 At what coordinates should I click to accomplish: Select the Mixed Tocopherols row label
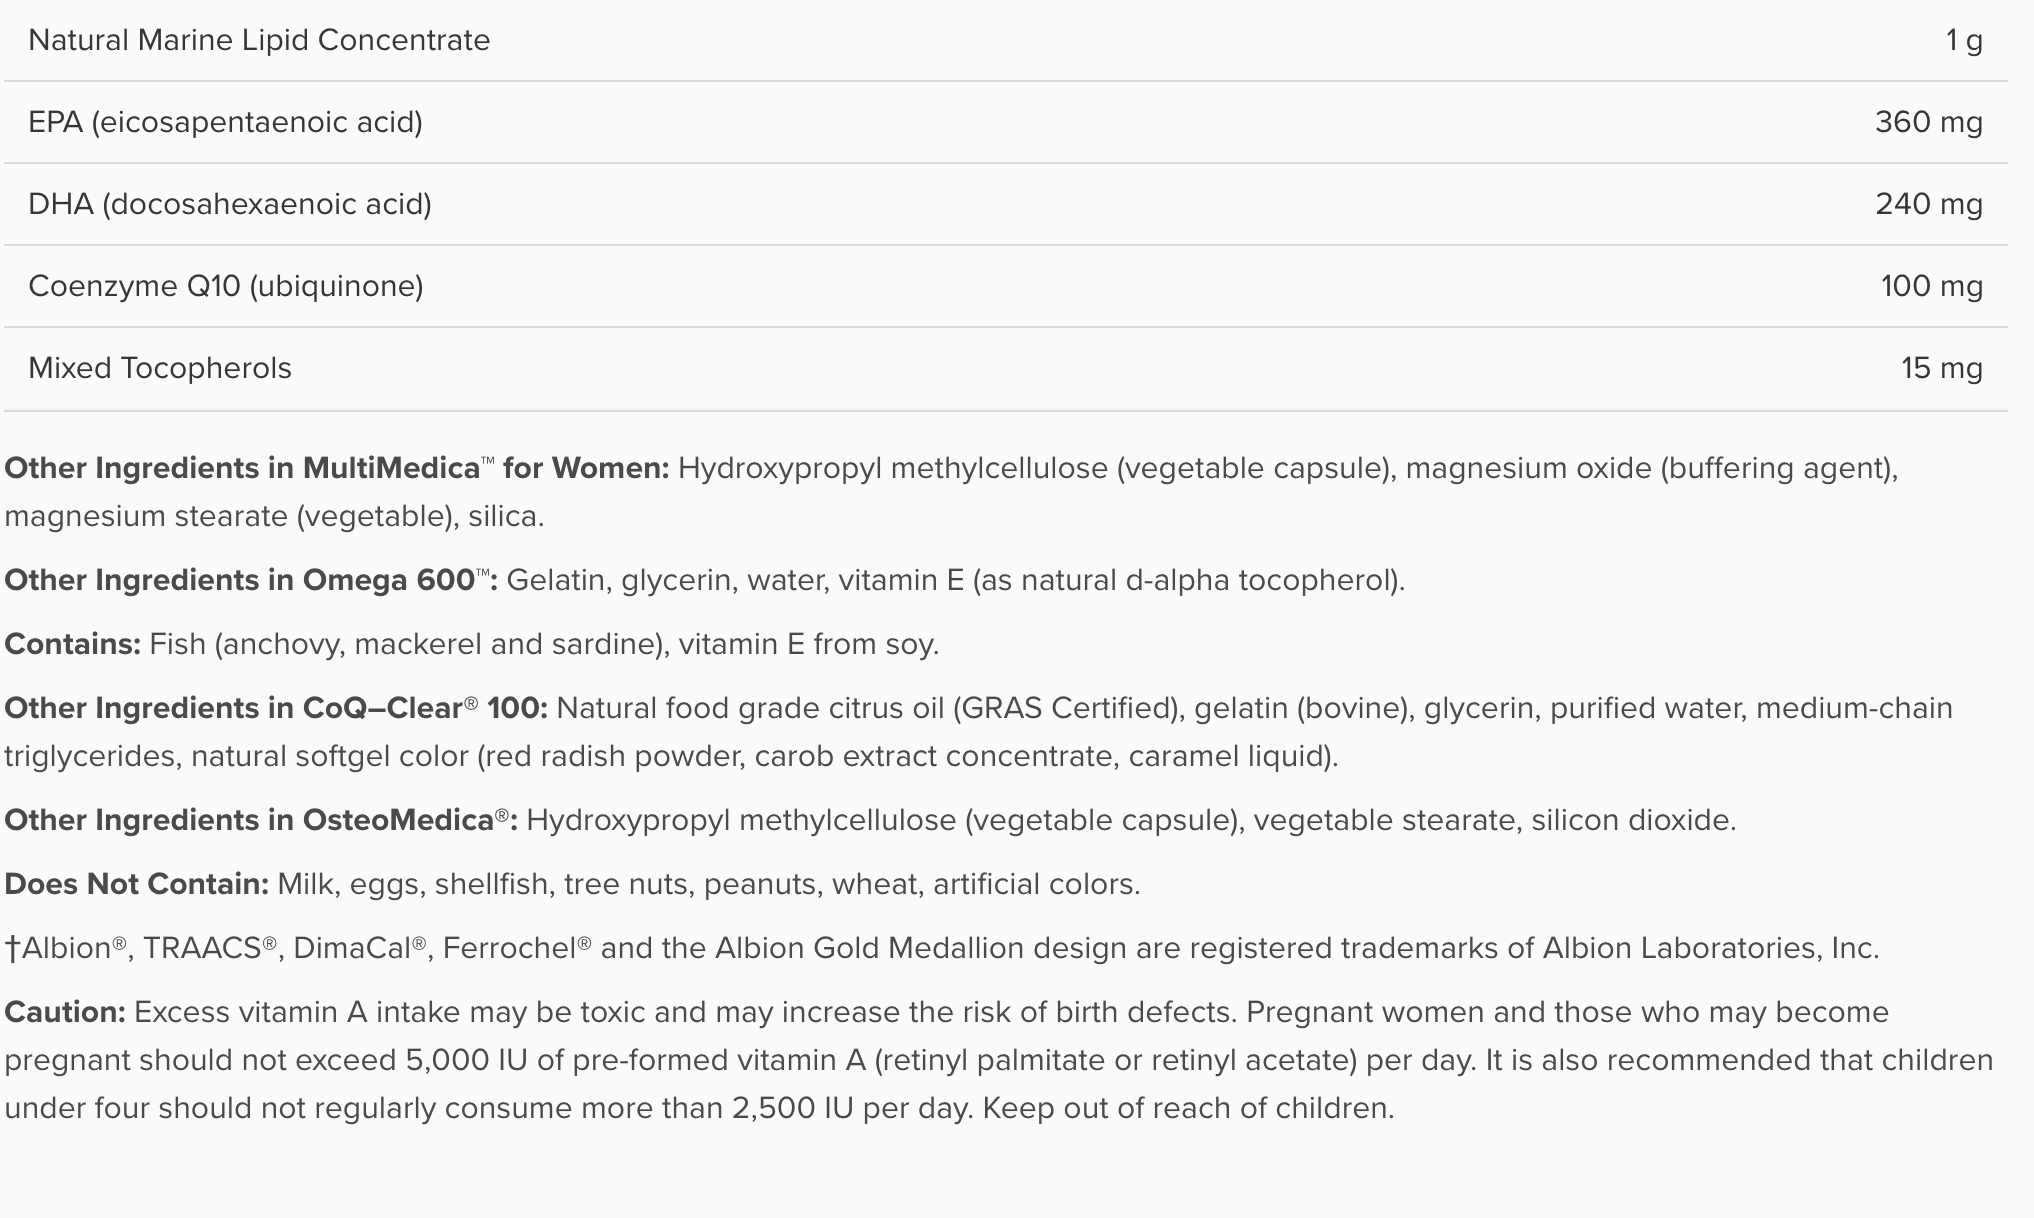[160, 369]
